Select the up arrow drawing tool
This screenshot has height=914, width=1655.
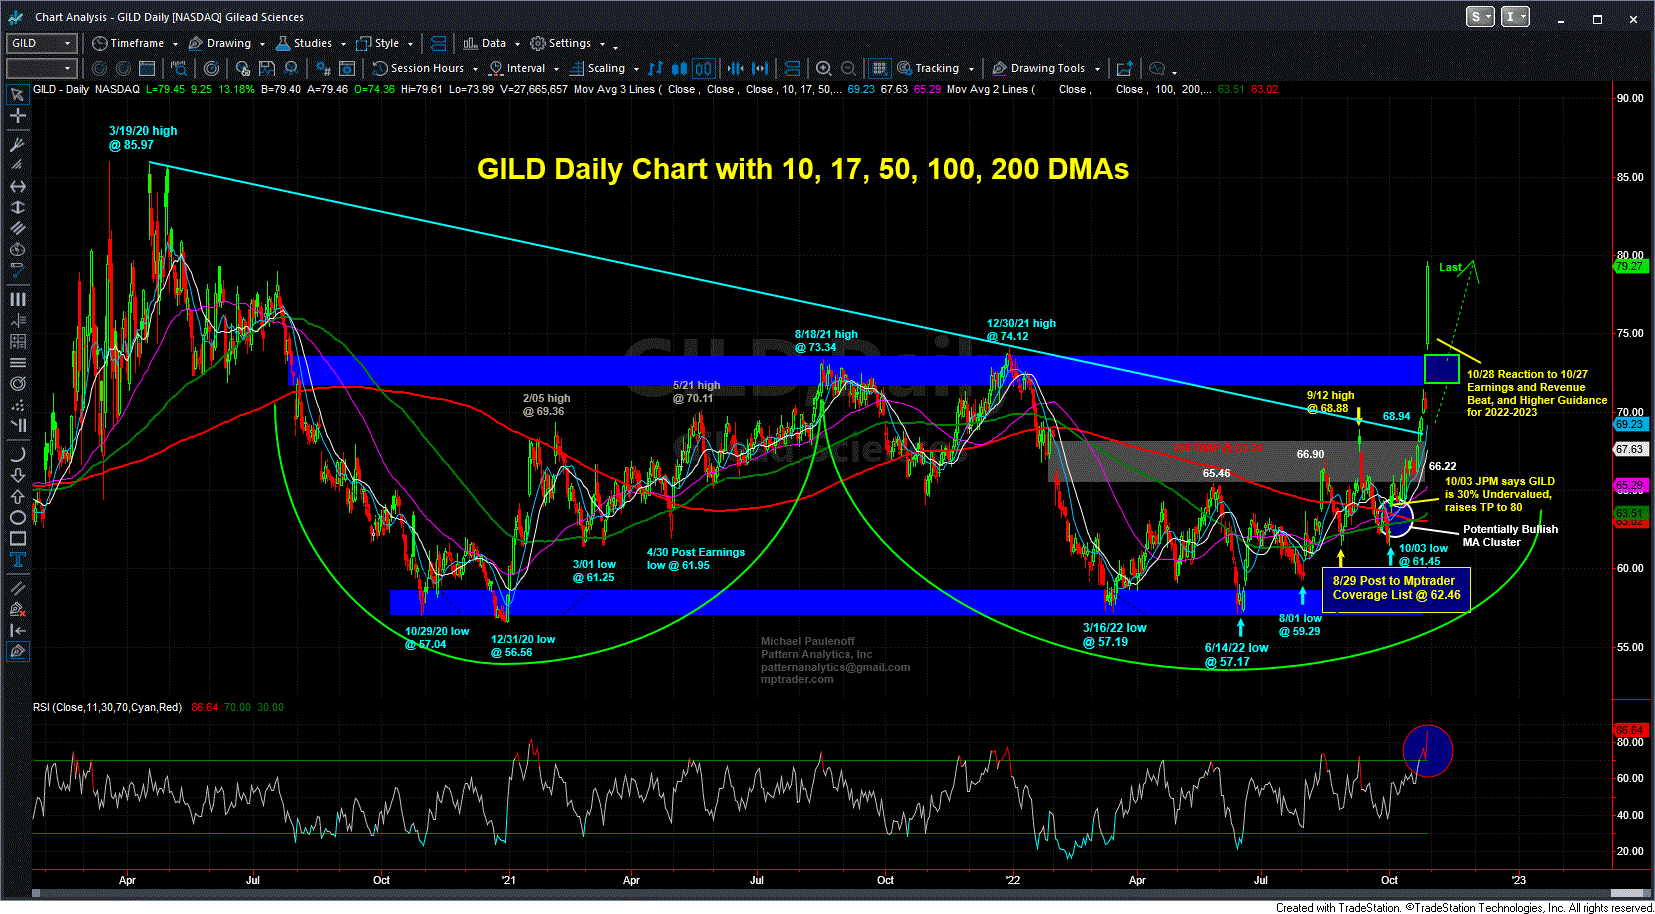tap(17, 496)
